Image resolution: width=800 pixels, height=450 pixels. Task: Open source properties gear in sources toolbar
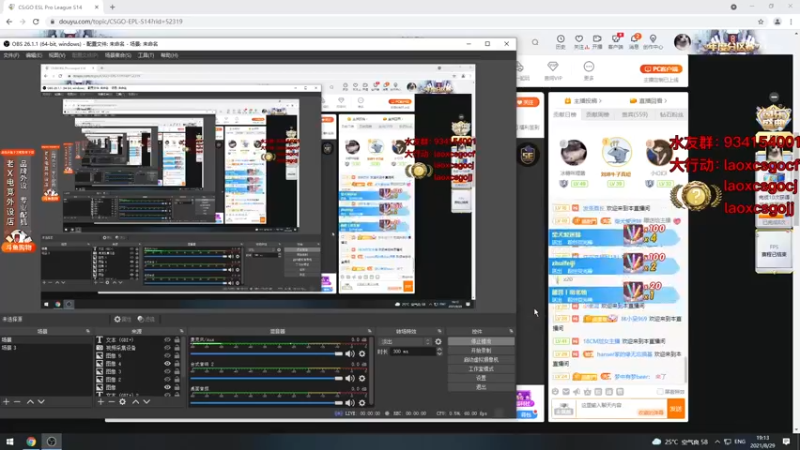[122, 402]
